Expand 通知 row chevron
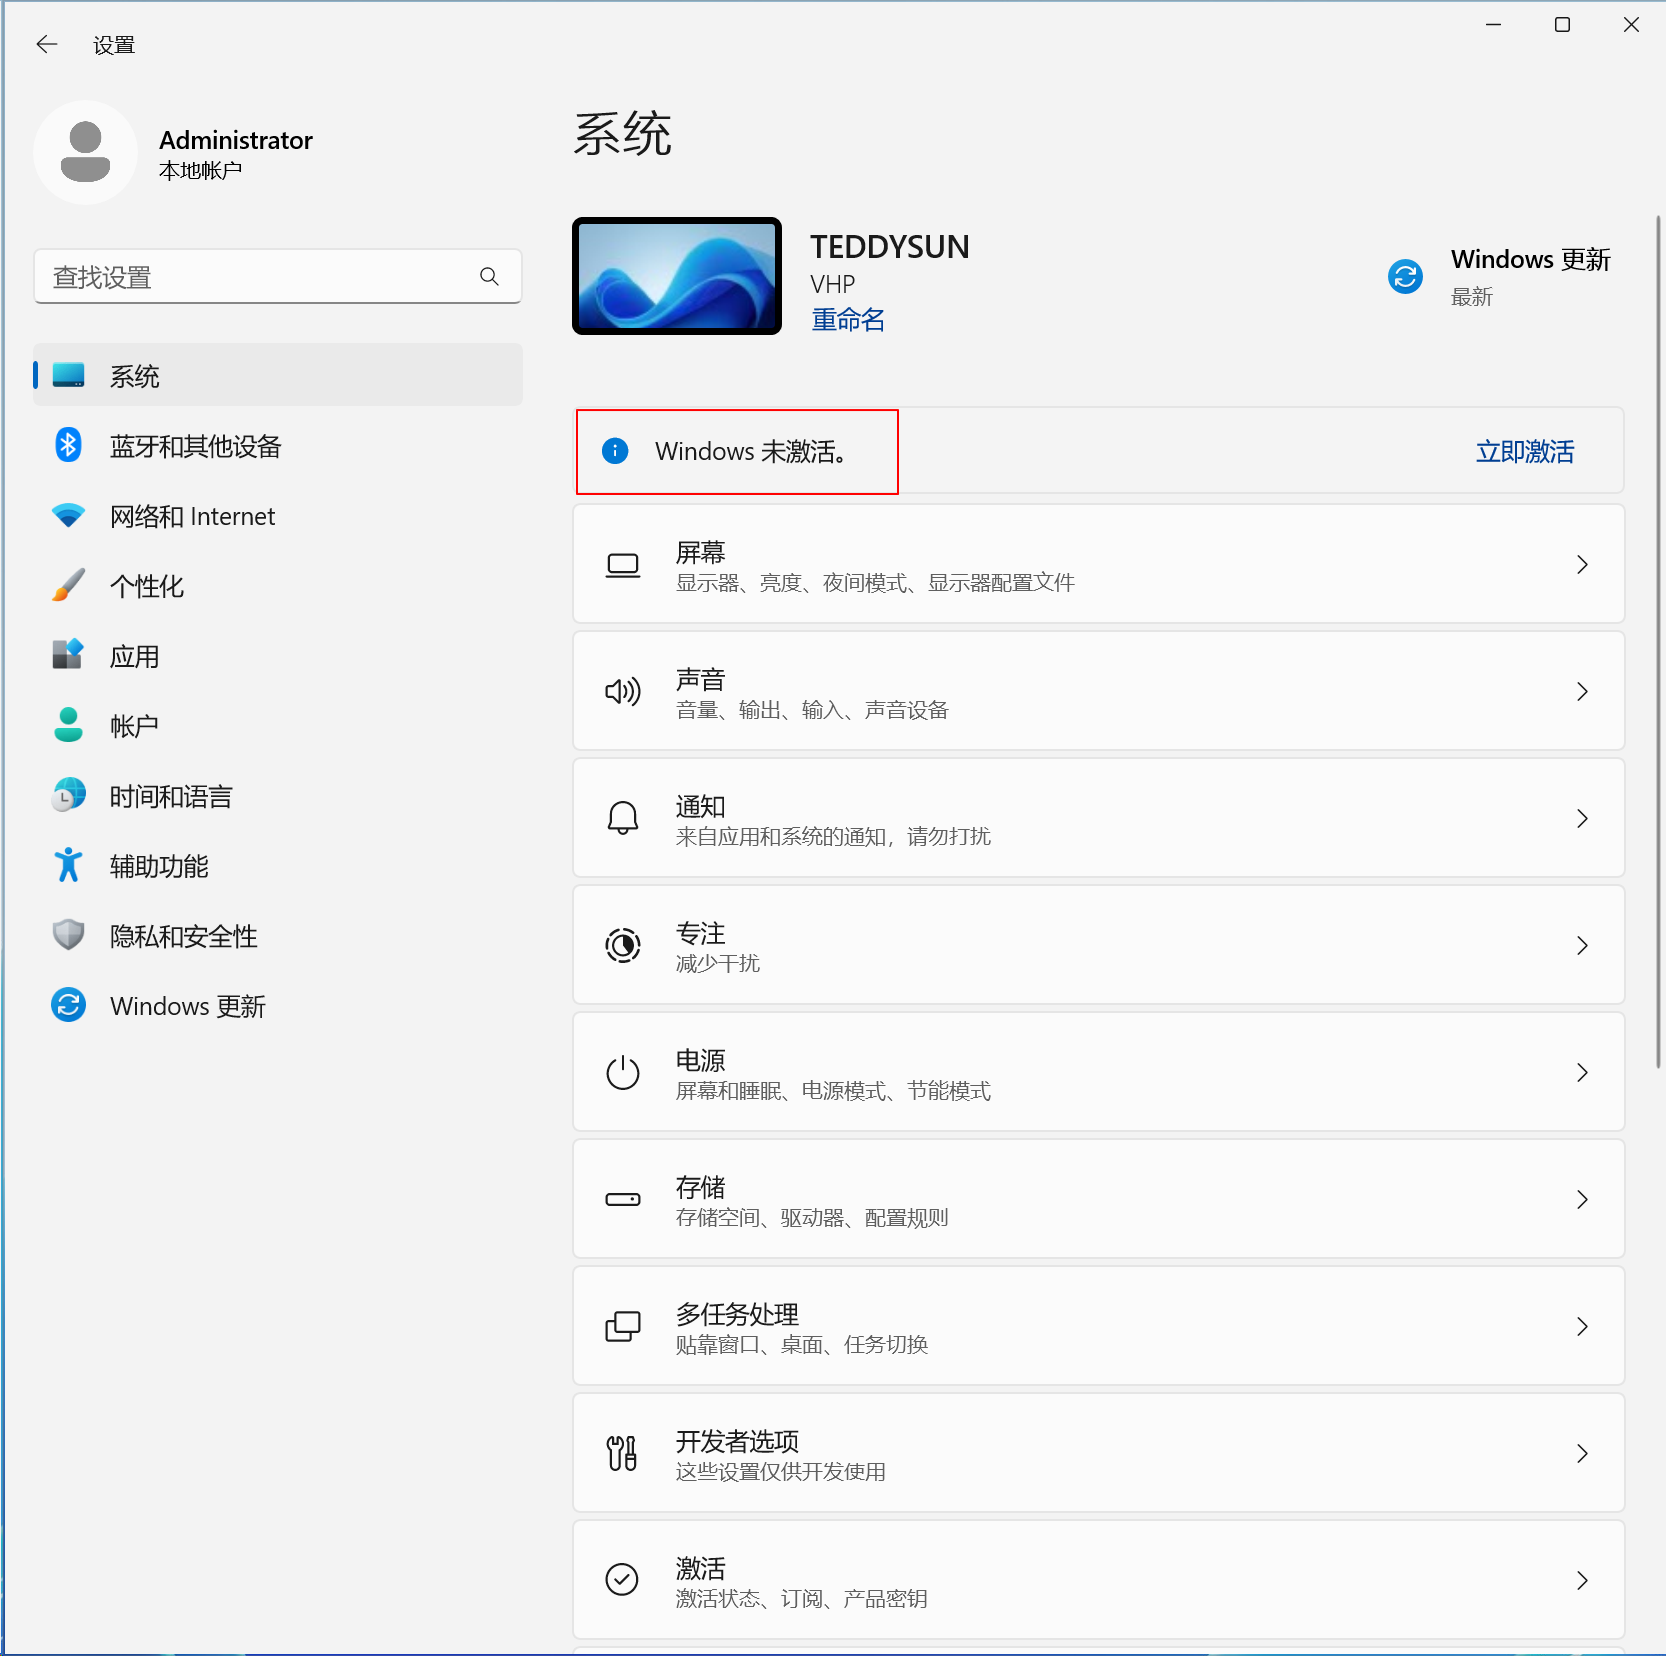This screenshot has height=1656, width=1666. [1582, 819]
